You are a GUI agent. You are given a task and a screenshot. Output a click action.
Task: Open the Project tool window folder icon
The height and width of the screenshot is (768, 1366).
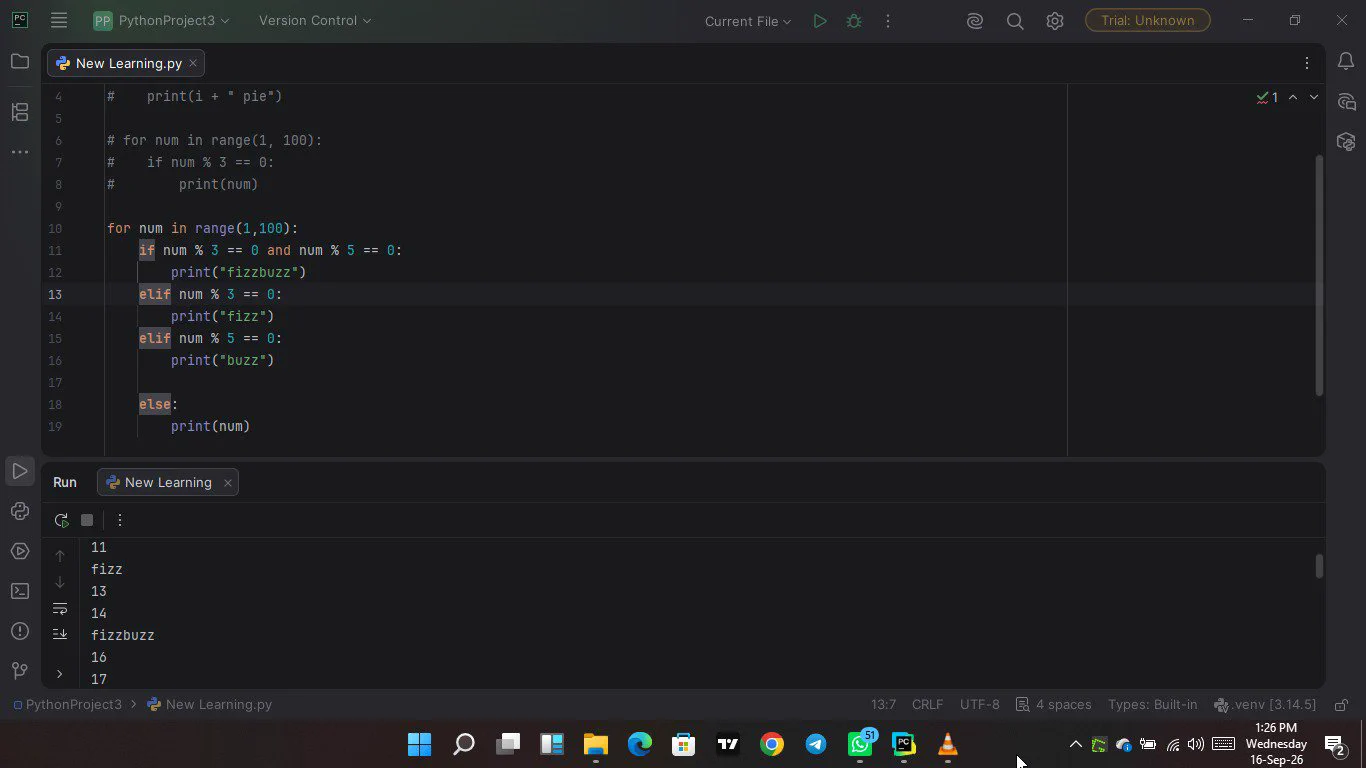pyautogui.click(x=20, y=62)
